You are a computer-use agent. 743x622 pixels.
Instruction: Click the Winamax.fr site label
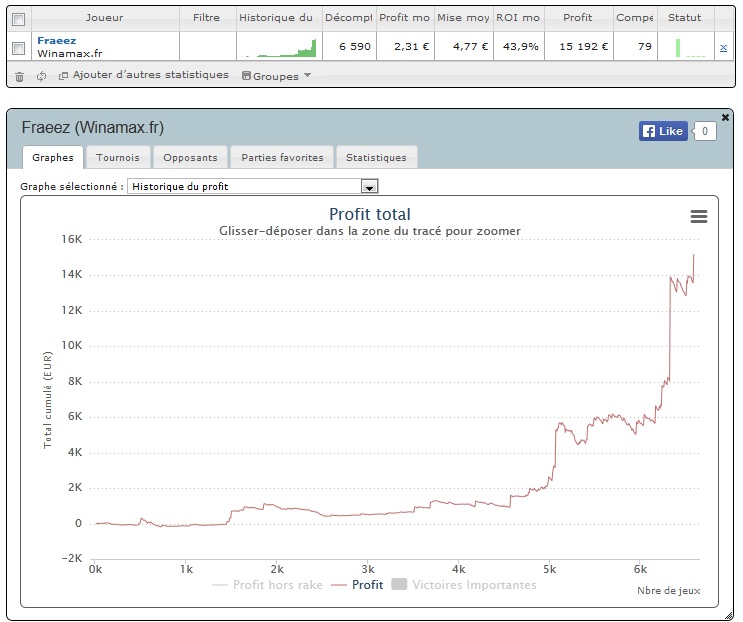(x=70, y=54)
